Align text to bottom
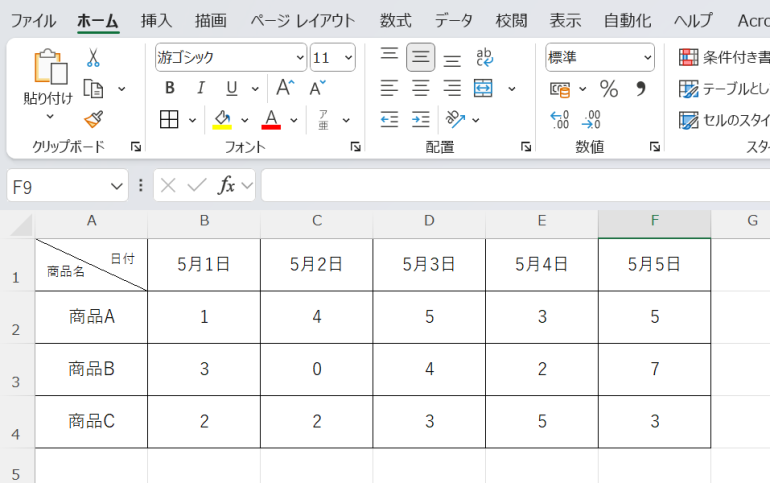 (452, 60)
